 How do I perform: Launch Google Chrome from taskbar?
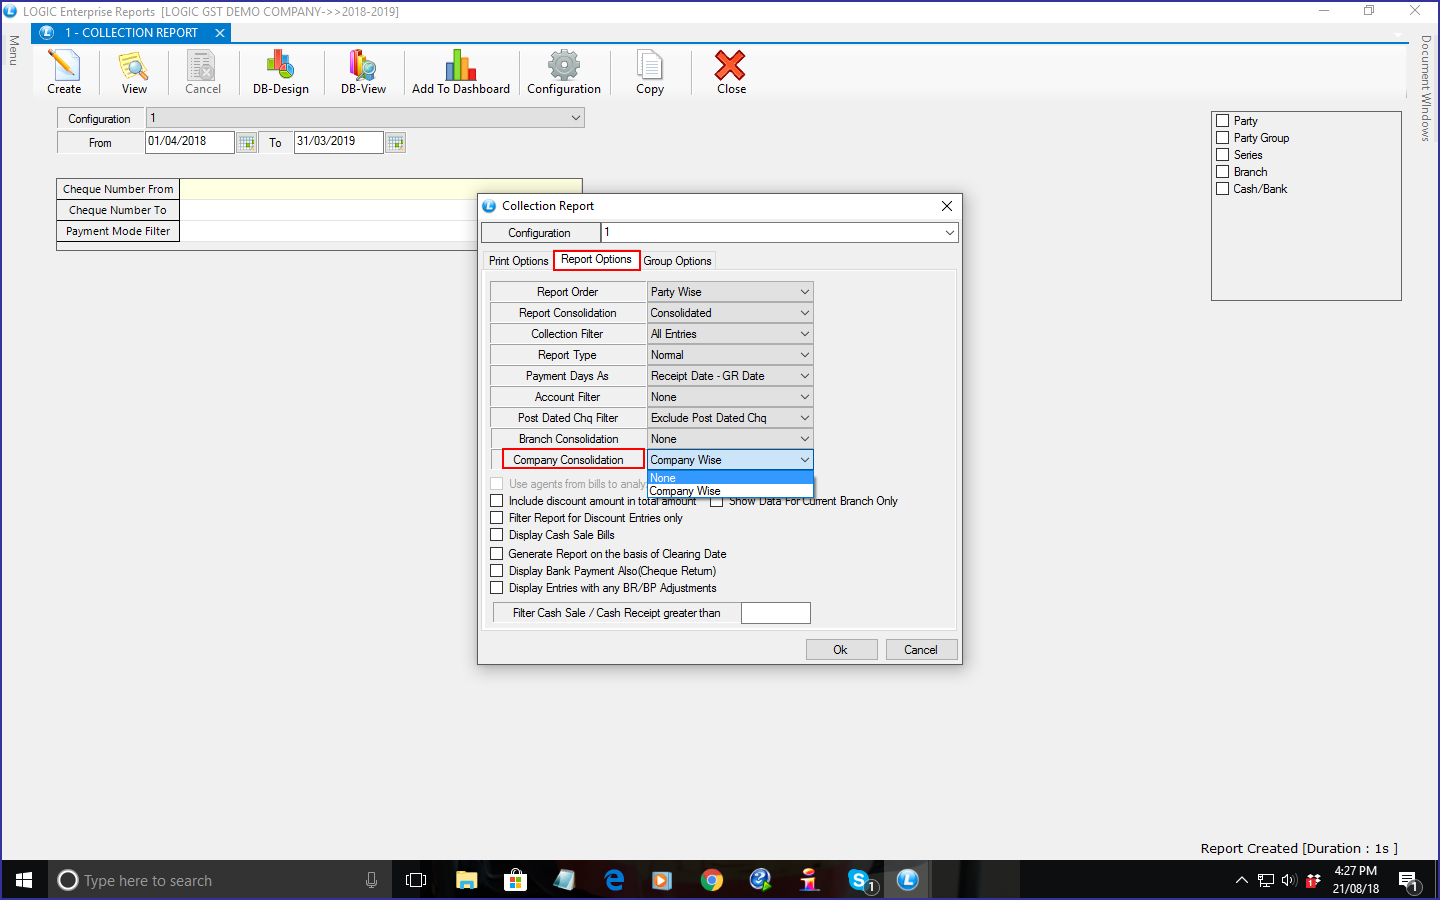[712, 880]
